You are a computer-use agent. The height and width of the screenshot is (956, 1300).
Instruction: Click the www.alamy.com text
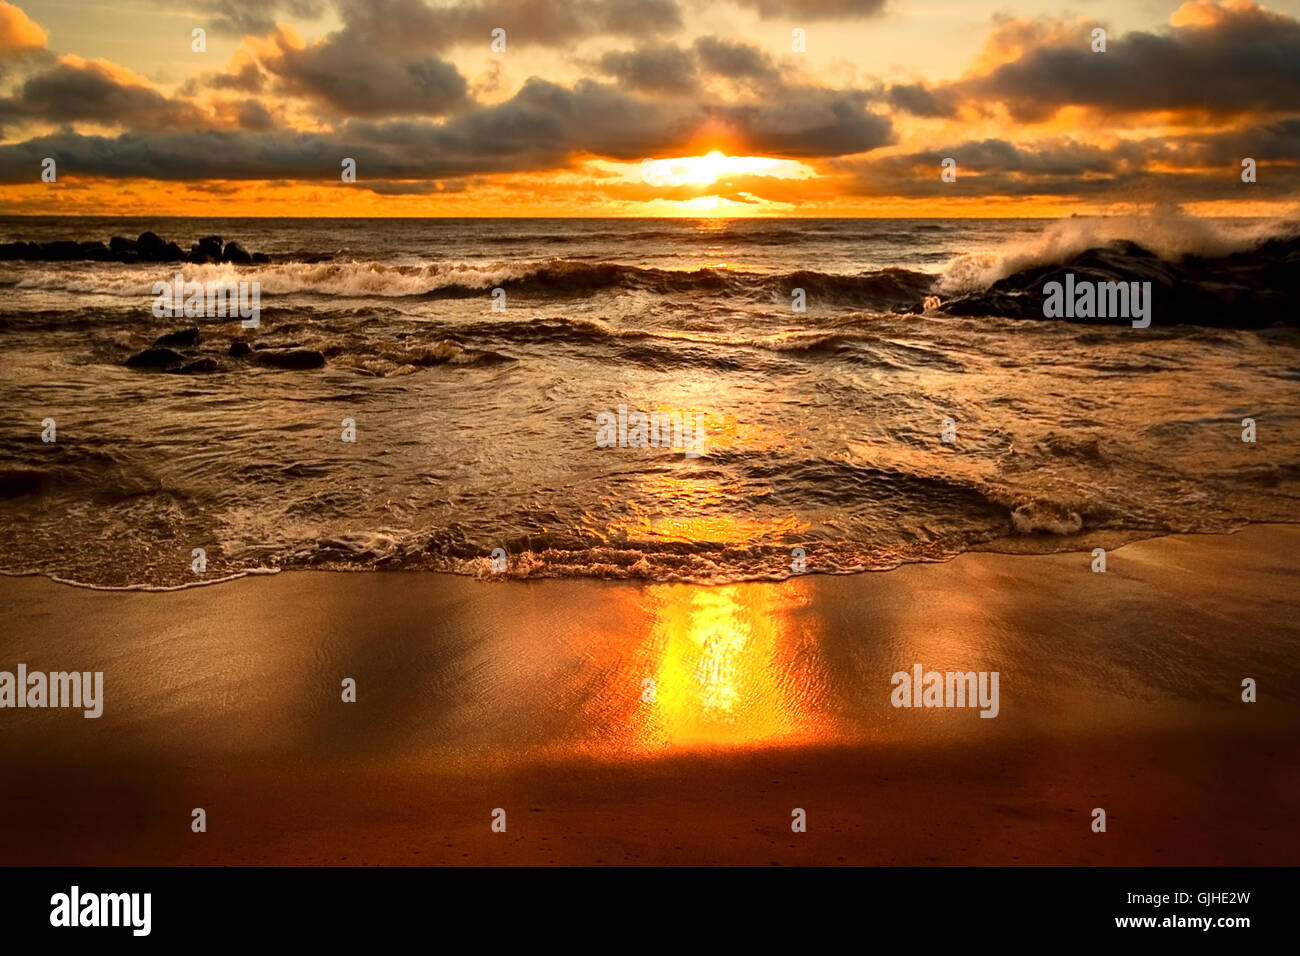point(1183,922)
